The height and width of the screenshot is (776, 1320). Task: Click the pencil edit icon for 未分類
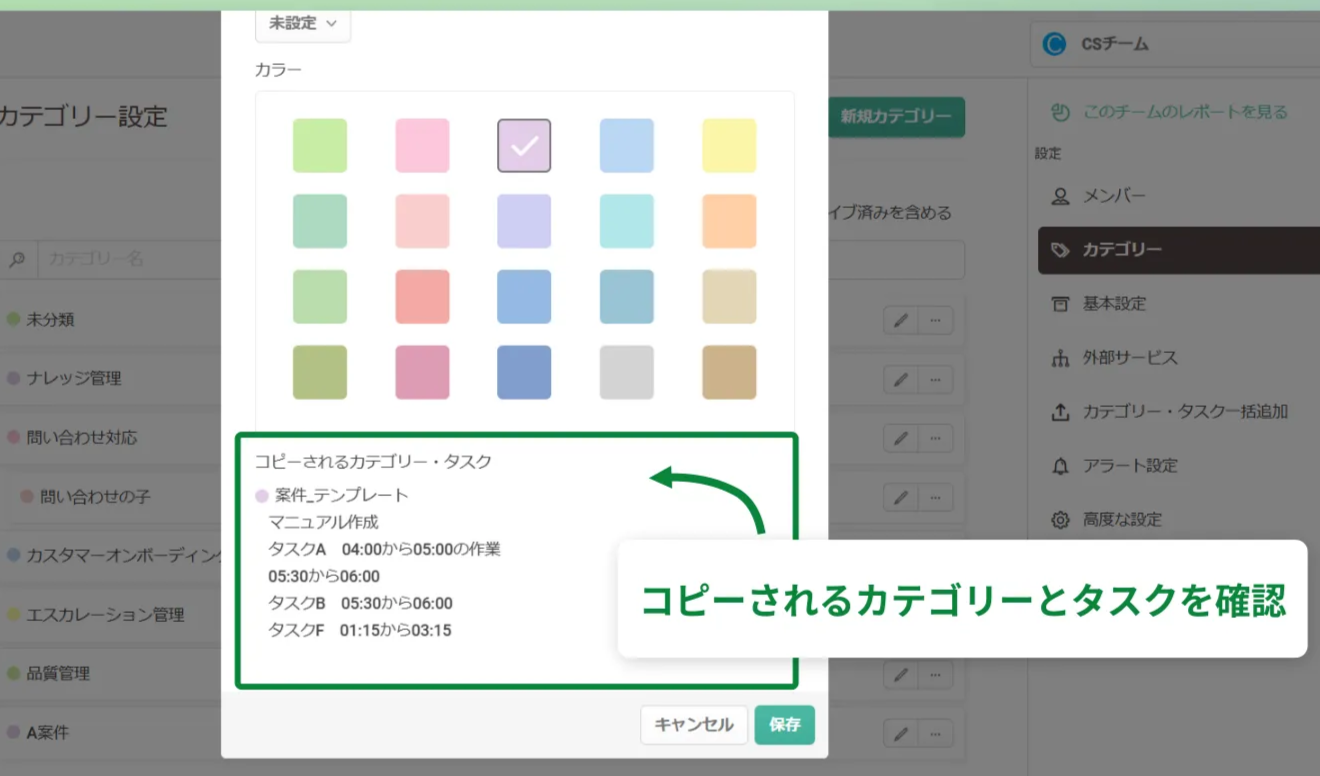(899, 319)
